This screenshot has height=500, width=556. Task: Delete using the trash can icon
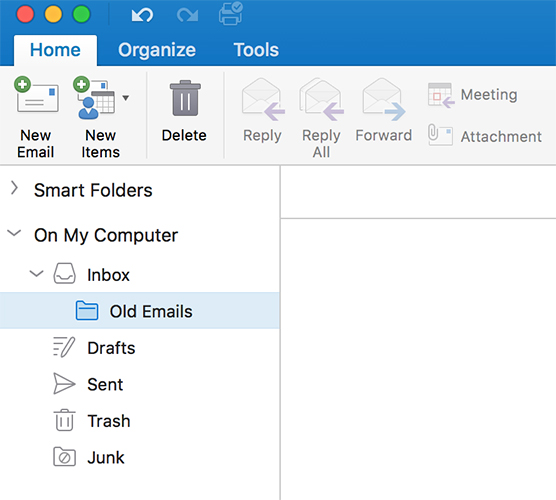185,98
